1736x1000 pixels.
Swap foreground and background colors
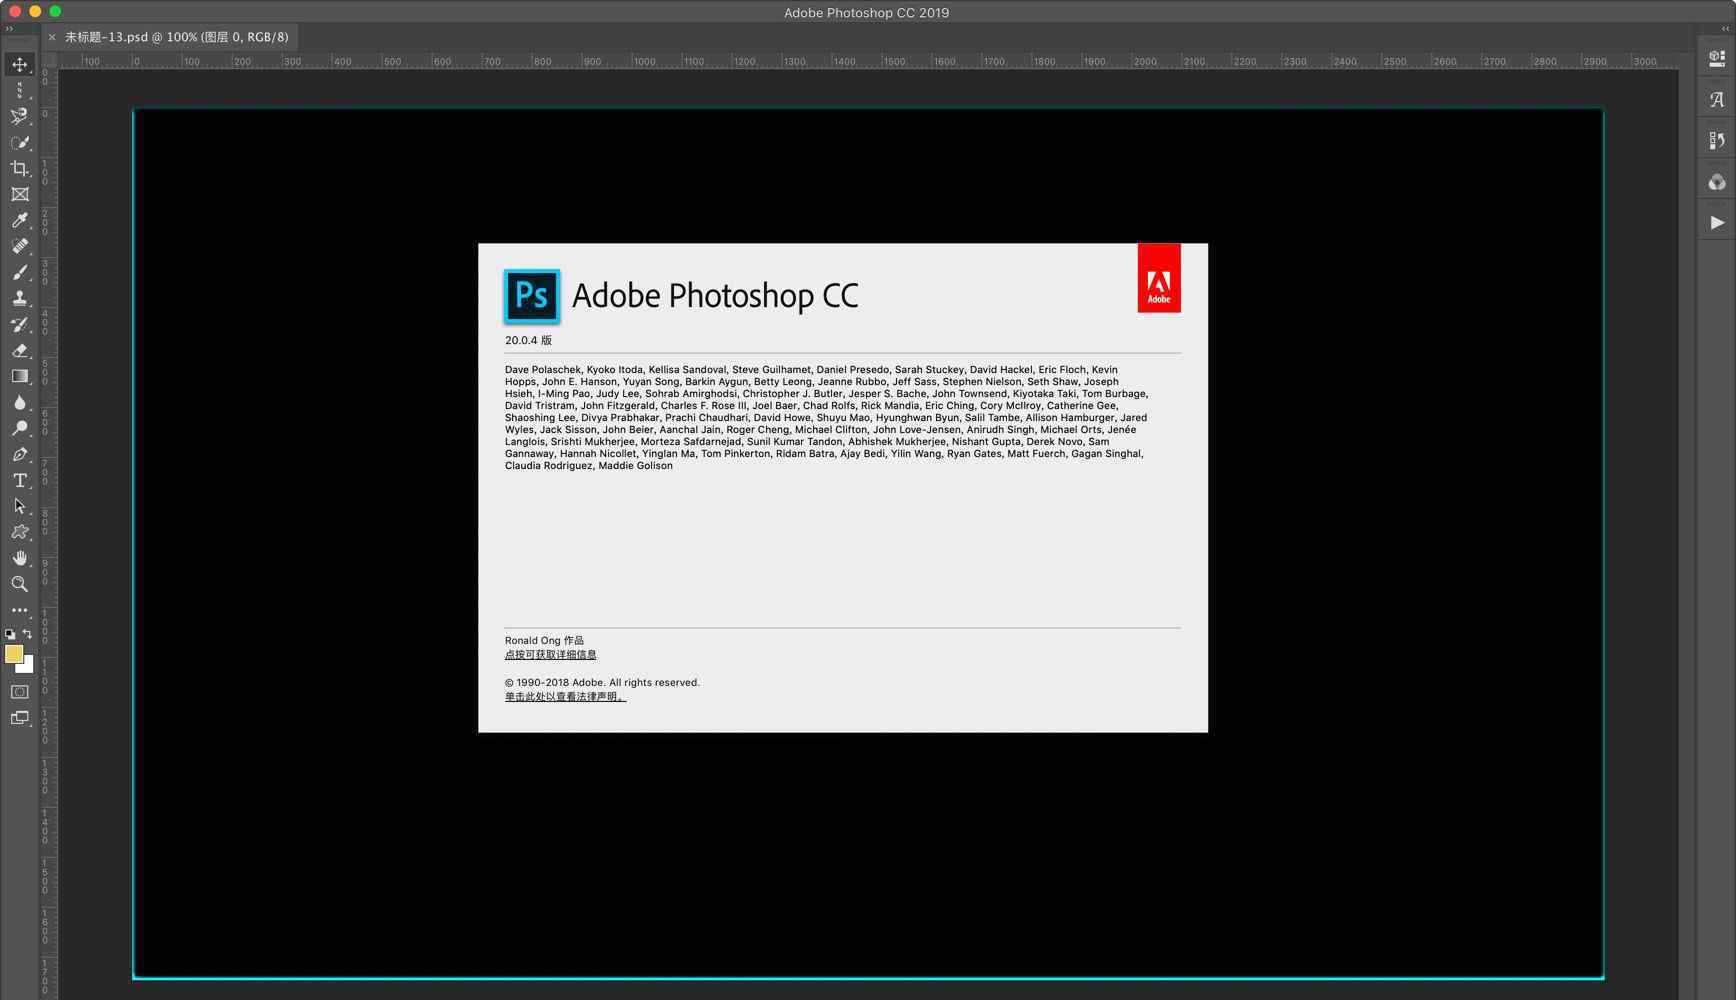27,634
